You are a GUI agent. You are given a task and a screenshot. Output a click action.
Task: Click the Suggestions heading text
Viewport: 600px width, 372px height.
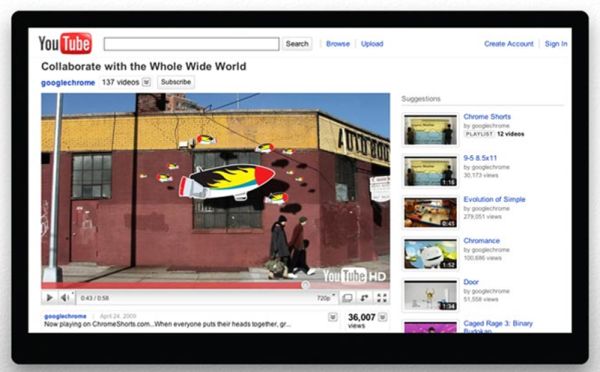coord(421,99)
